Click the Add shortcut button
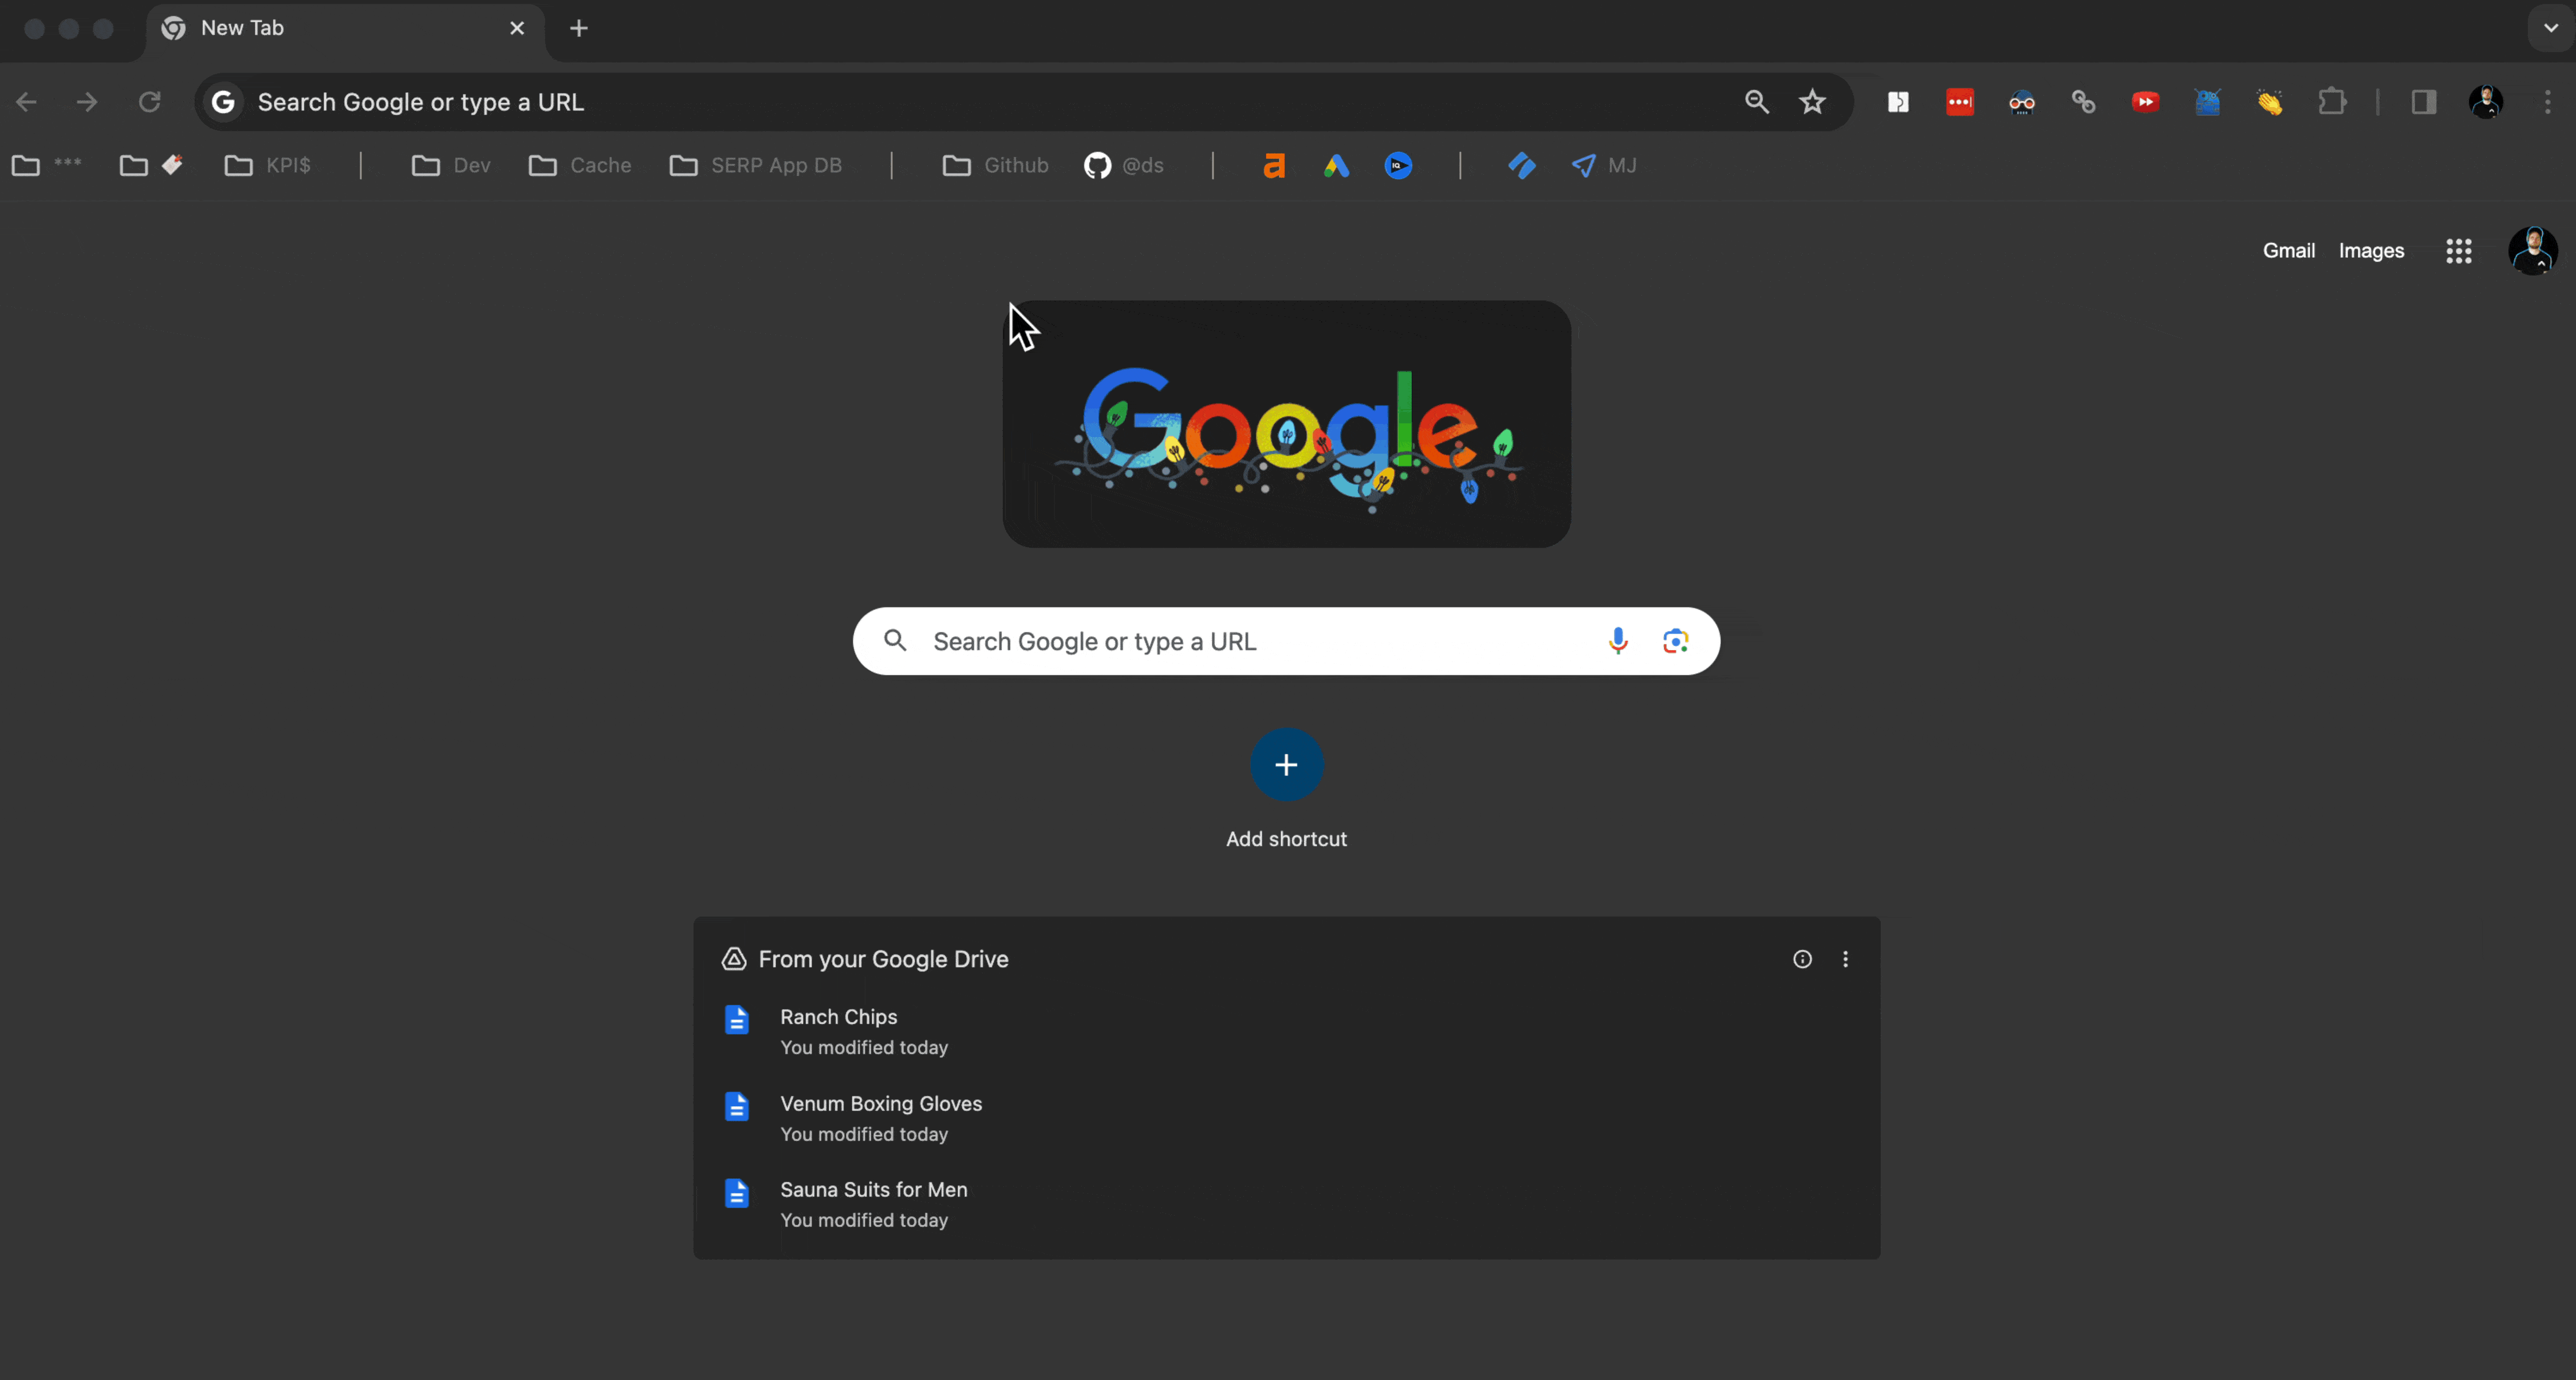 1286,765
